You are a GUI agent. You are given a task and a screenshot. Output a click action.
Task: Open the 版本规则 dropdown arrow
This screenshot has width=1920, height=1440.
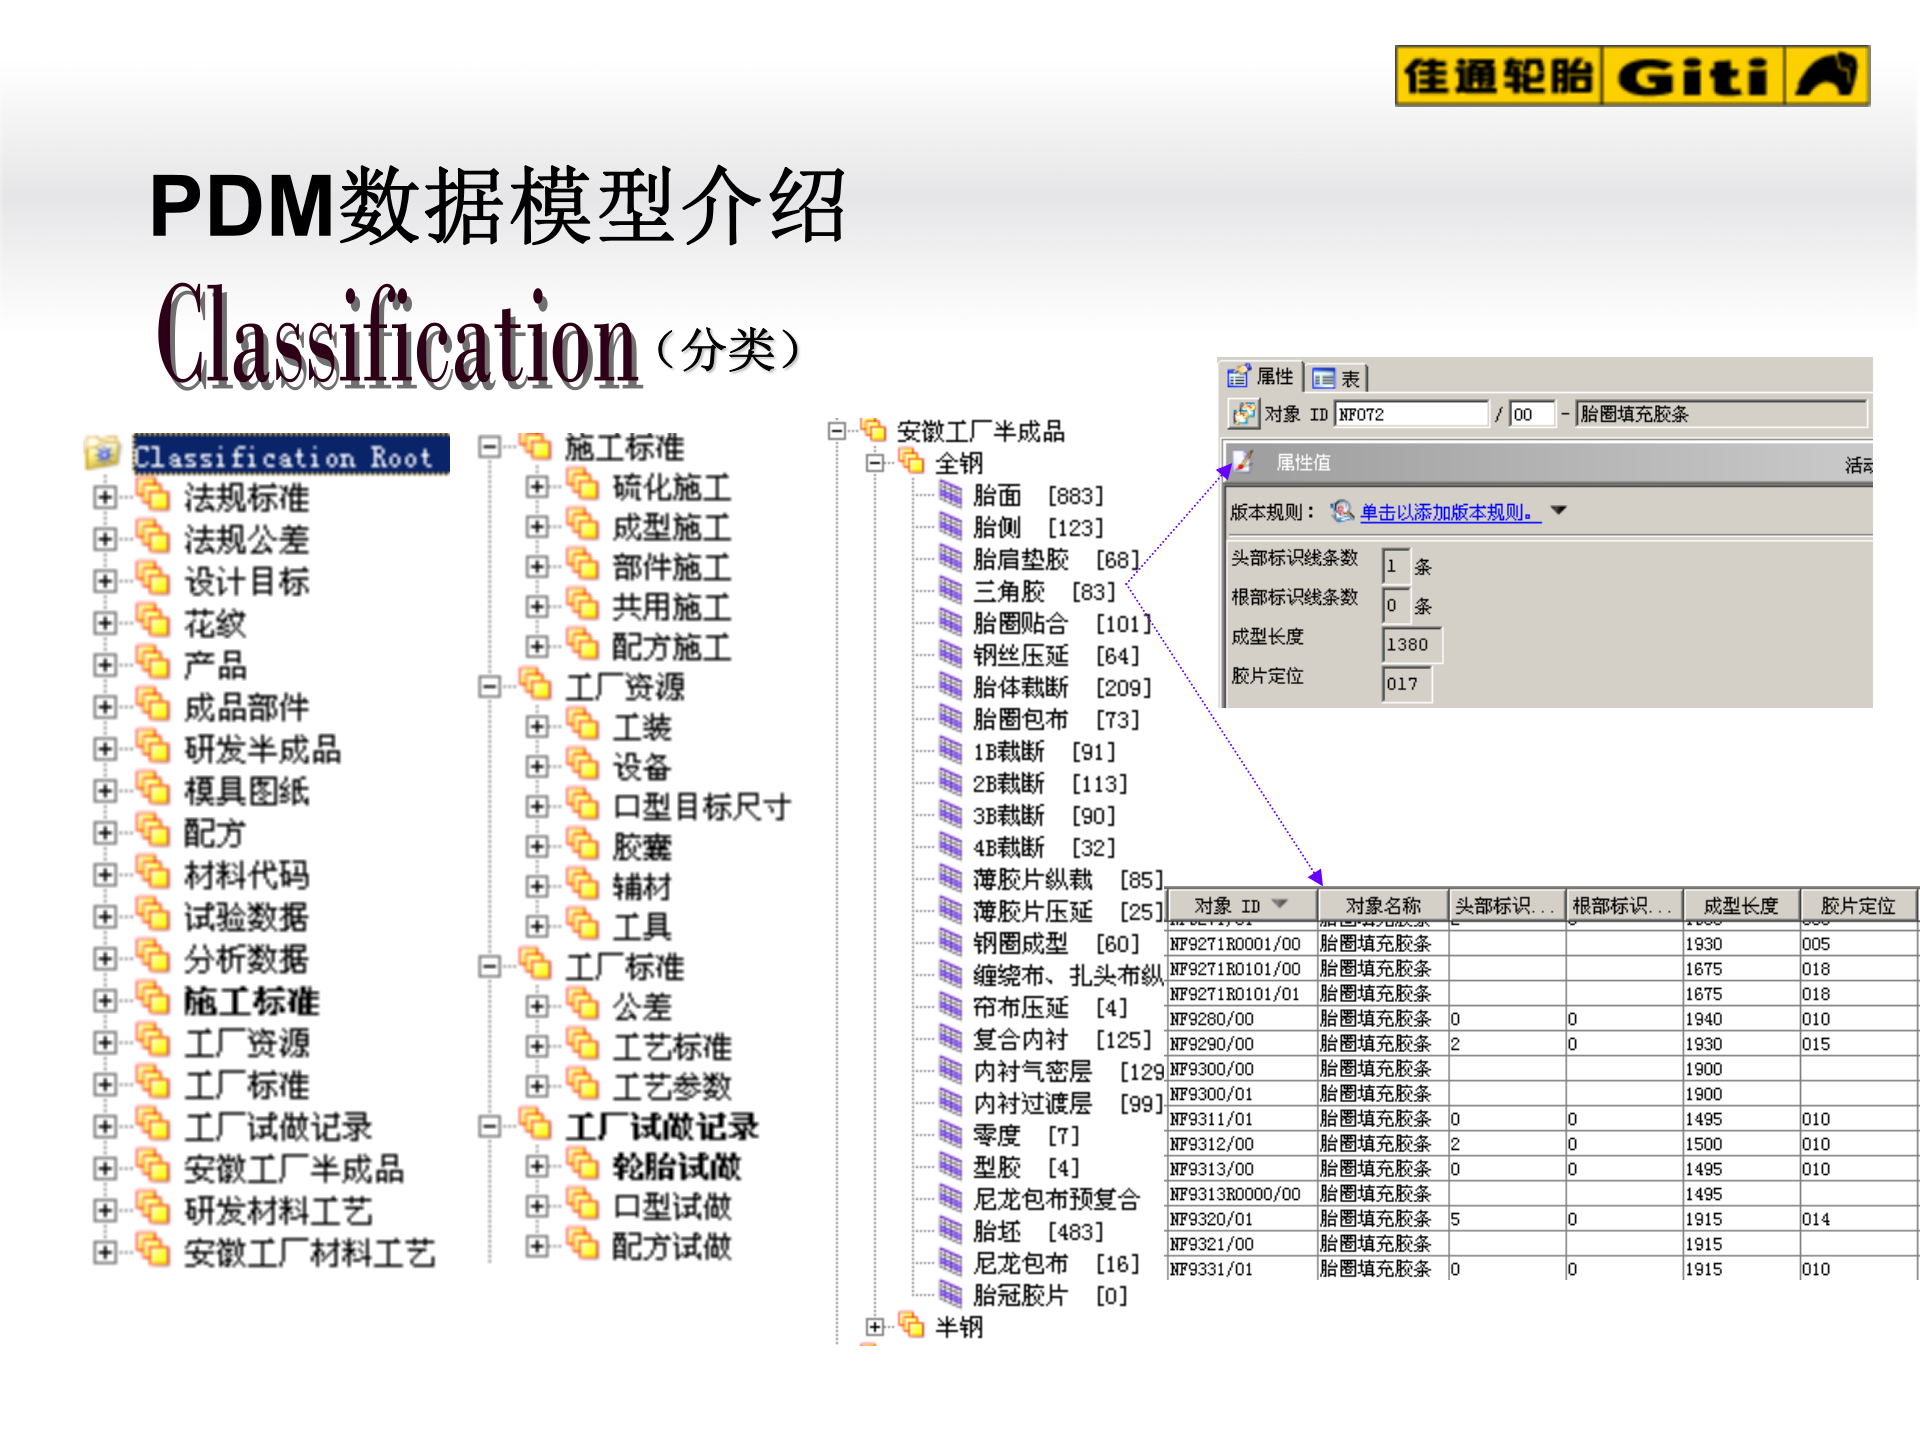coord(1560,511)
